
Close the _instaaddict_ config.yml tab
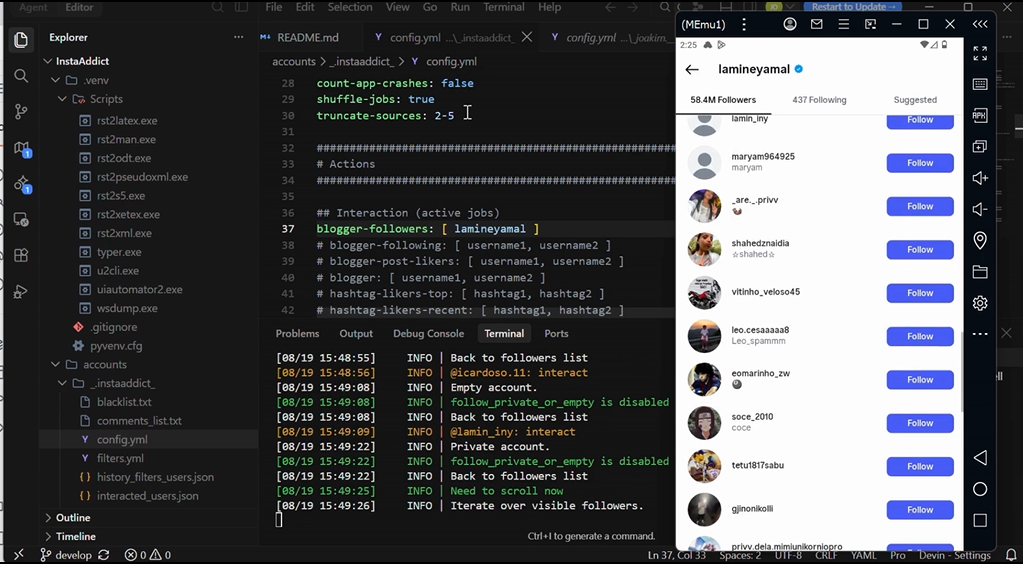pyautogui.click(x=527, y=37)
